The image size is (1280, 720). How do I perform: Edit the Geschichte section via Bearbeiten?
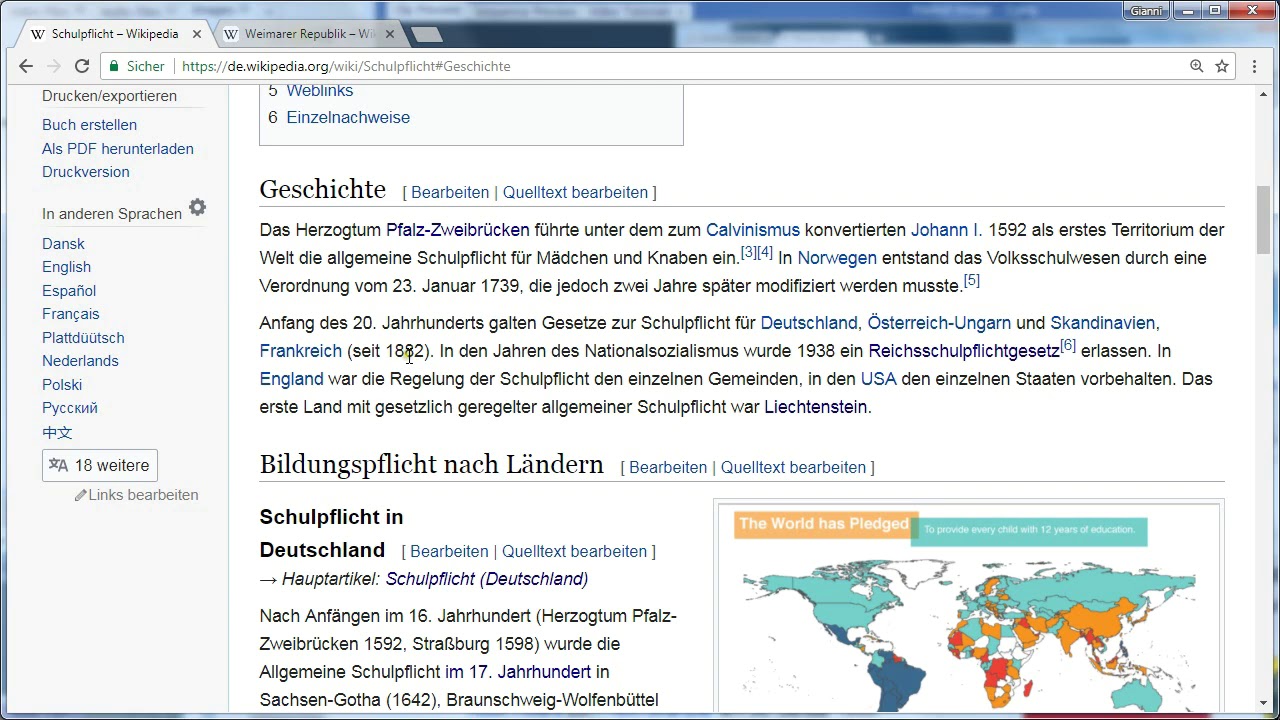point(450,192)
